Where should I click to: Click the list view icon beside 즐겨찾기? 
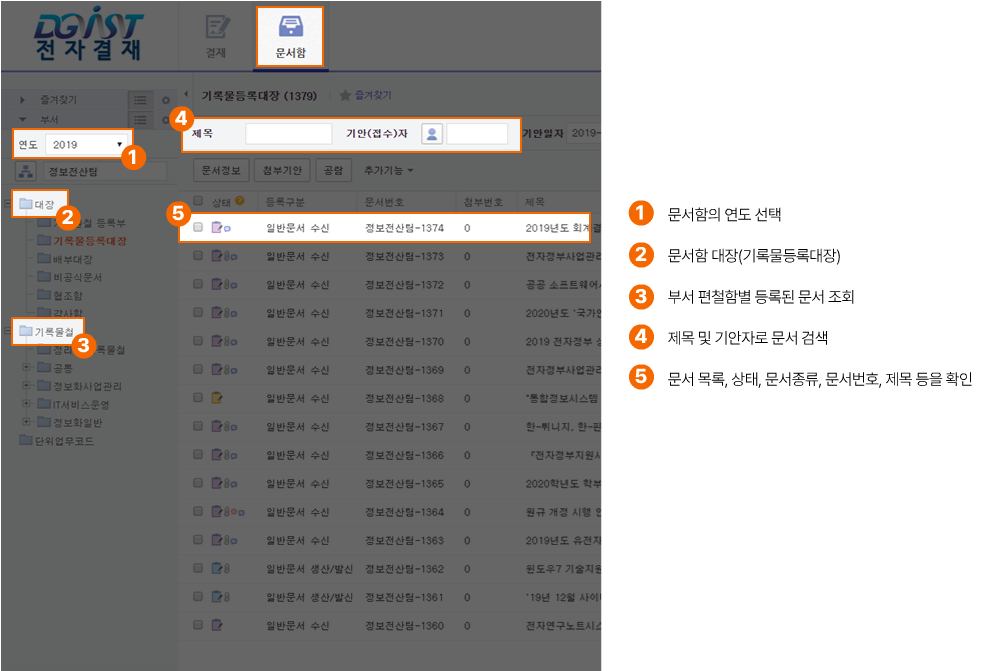click(x=140, y=99)
